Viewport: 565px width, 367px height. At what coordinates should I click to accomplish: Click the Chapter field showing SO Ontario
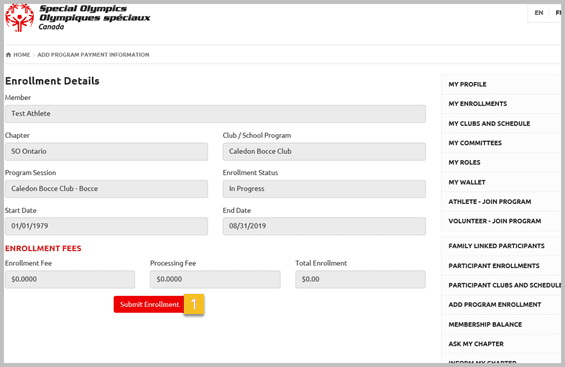pos(106,152)
